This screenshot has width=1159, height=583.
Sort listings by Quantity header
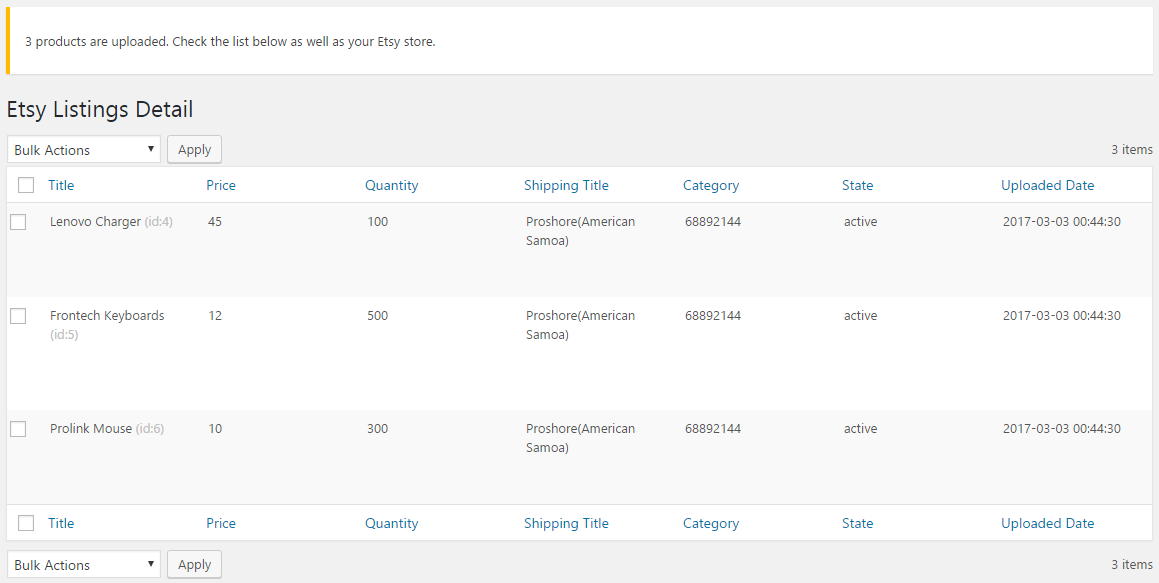392,185
